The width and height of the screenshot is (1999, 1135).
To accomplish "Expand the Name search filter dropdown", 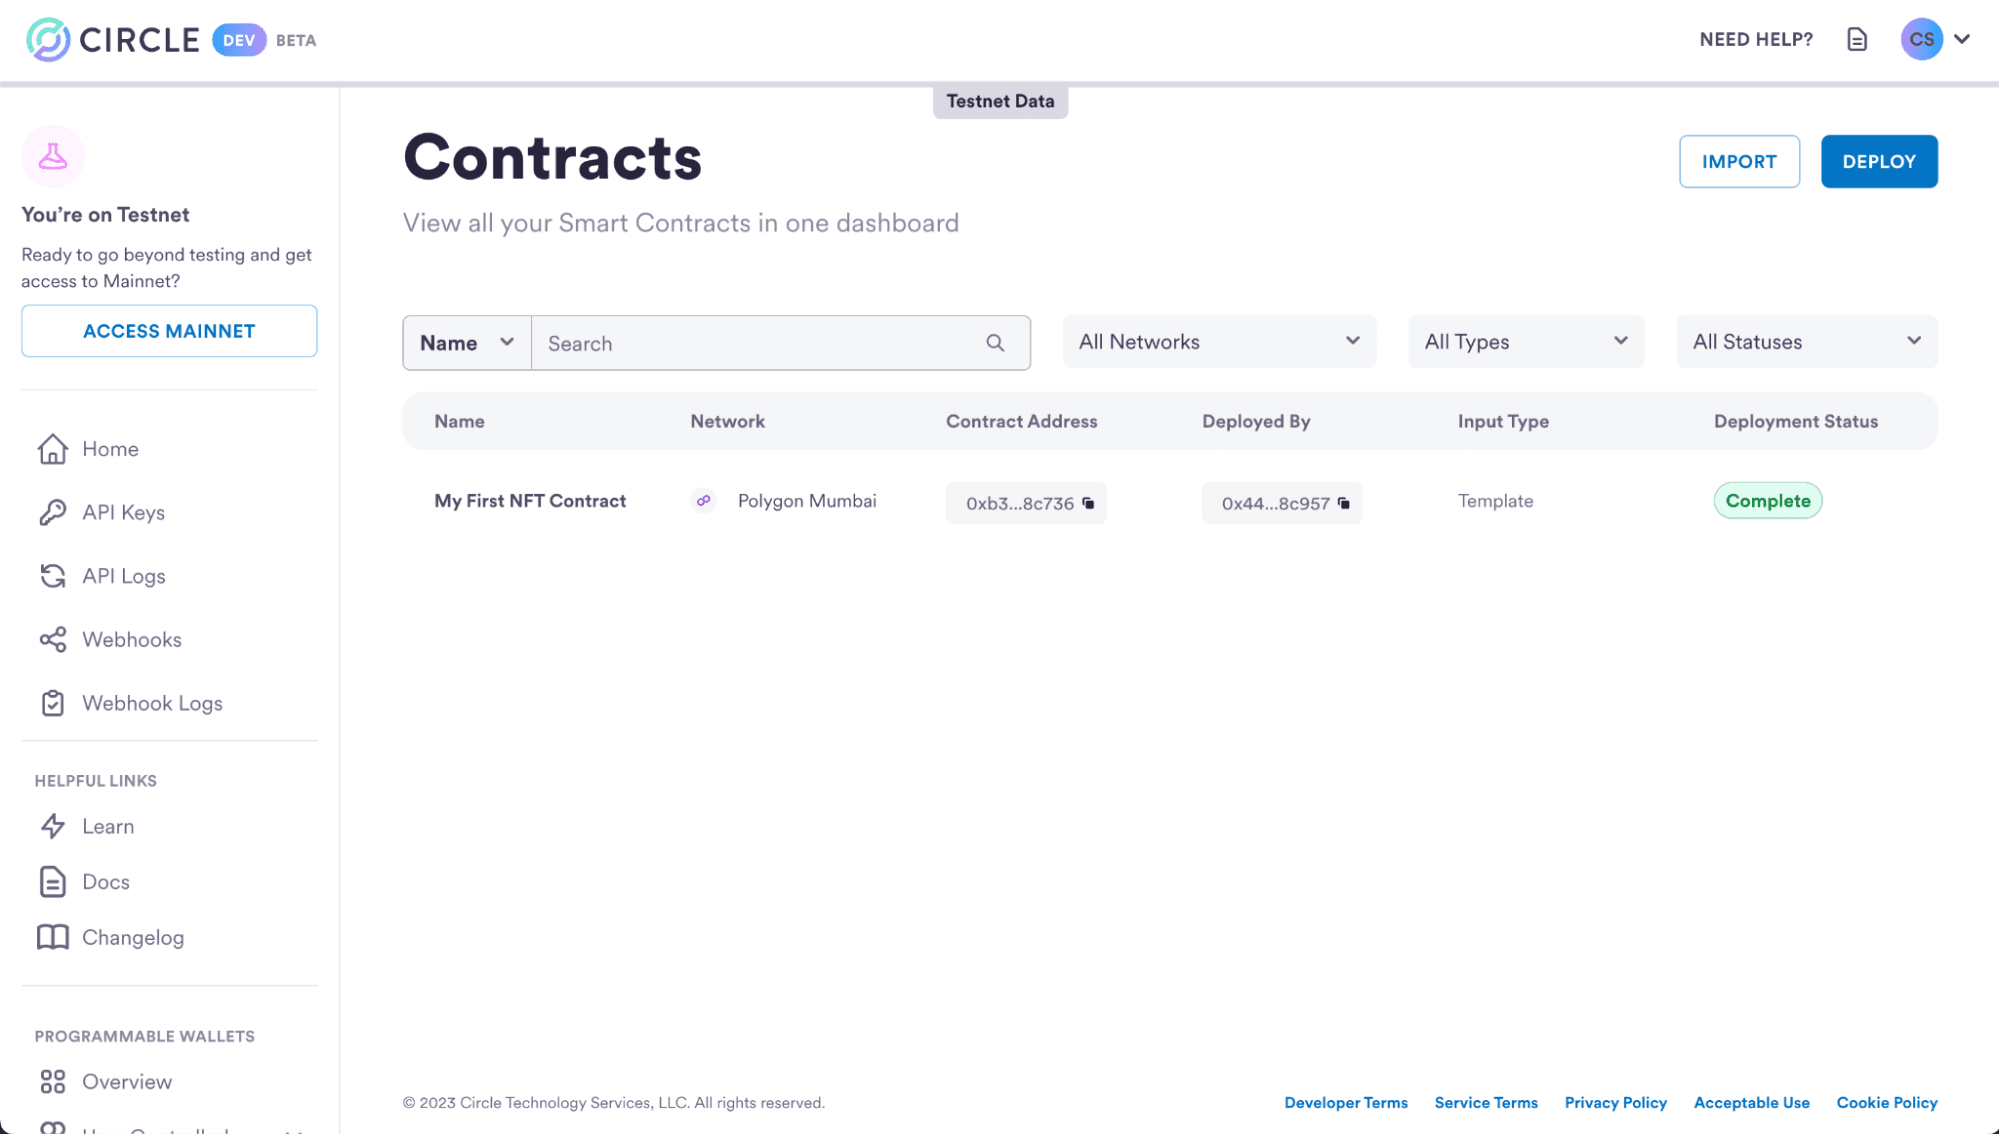I will 467,343.
